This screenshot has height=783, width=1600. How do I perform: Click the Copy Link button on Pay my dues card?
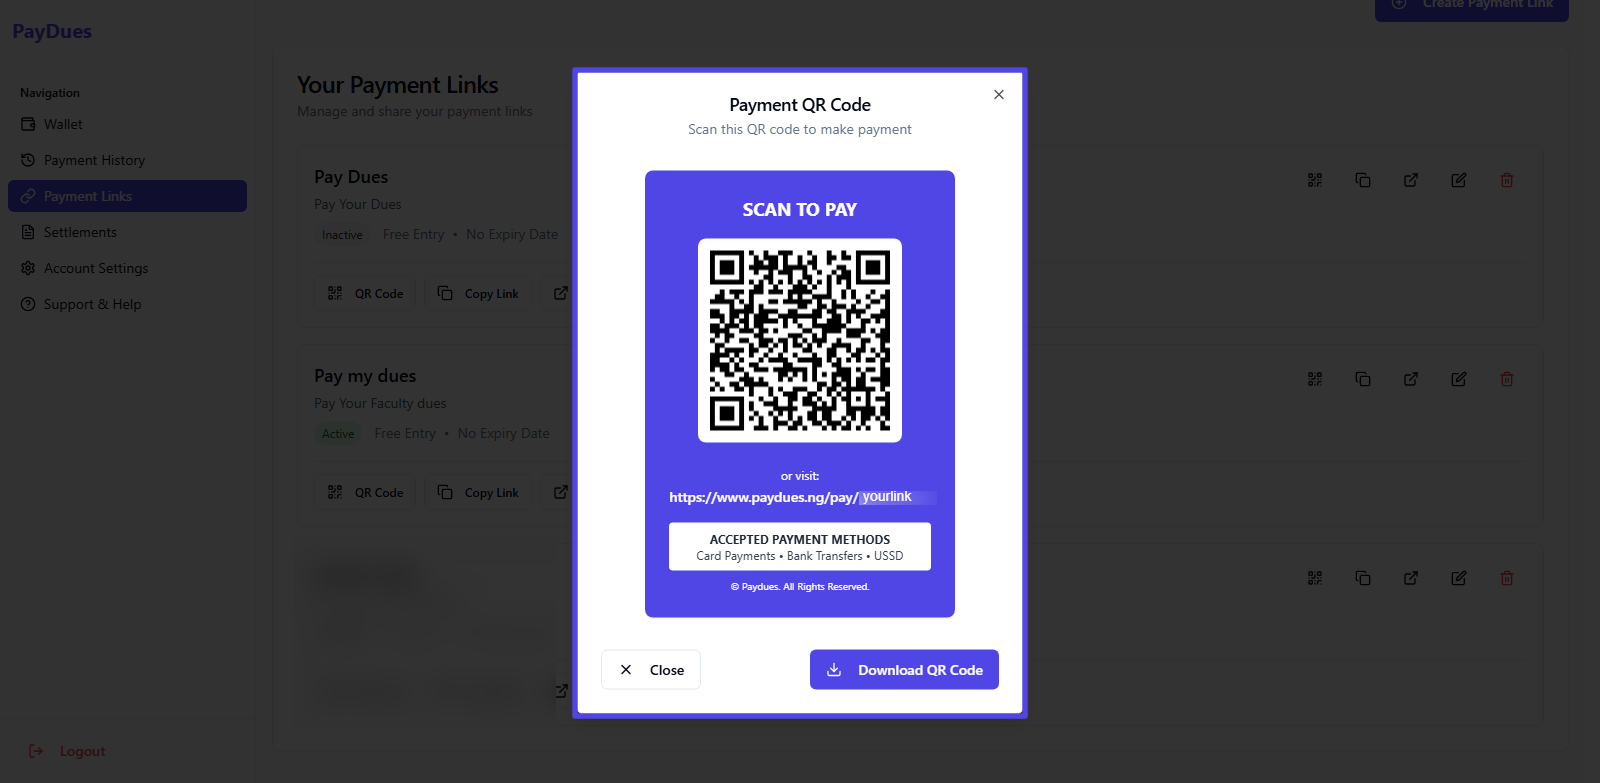[478, 492]
